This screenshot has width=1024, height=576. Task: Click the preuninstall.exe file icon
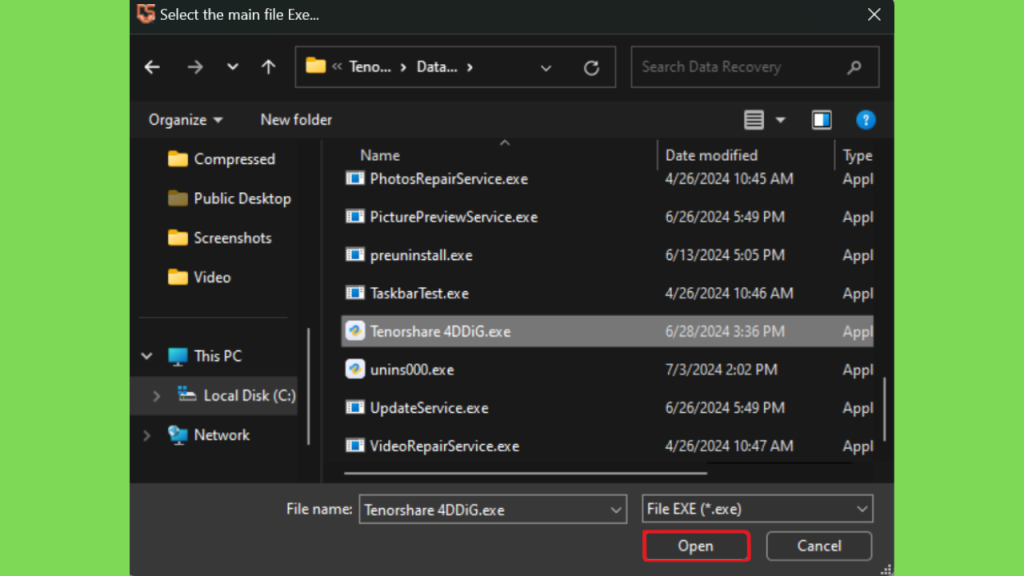tap(355, 255)
